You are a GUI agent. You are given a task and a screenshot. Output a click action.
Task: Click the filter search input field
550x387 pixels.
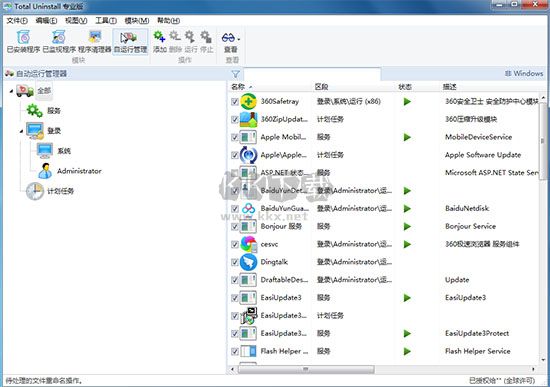coord(312,74)
